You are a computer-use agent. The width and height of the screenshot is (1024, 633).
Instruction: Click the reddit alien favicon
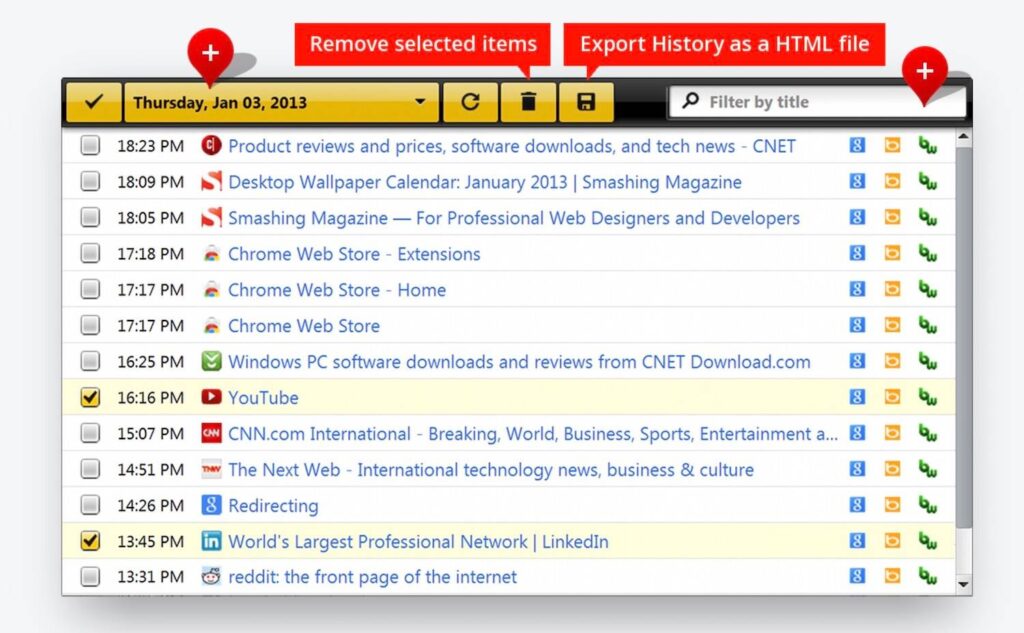pos(211,576)
